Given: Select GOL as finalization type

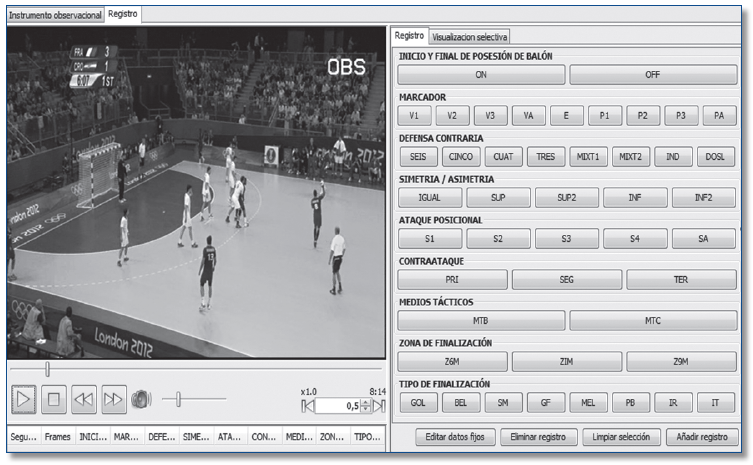Looking at the screenshot, I should click(x=417, y=402).
